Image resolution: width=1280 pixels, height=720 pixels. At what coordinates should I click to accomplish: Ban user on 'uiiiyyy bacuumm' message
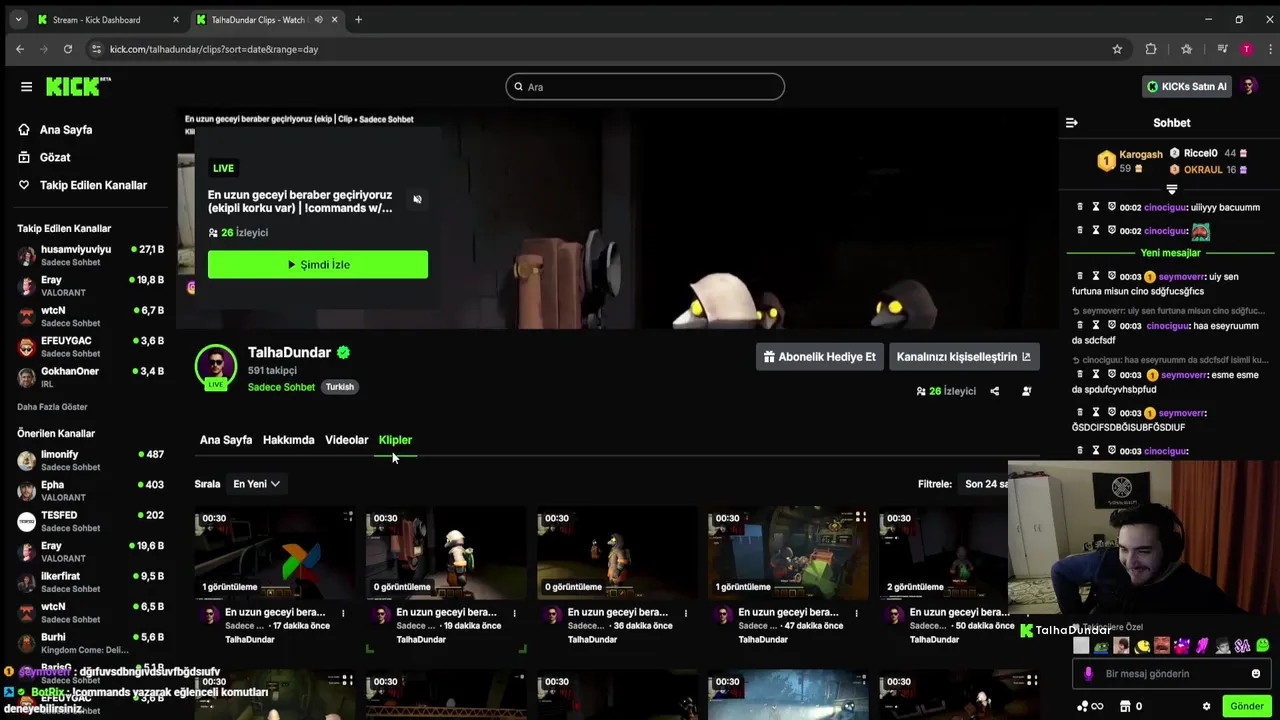[x=1111, y=207]
